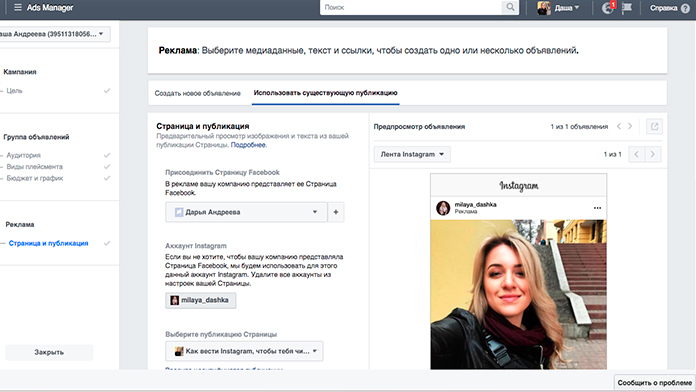Click the Instagram logo in preview header
The height and width of the screenshot is (392, 696).
coord(518,186)
